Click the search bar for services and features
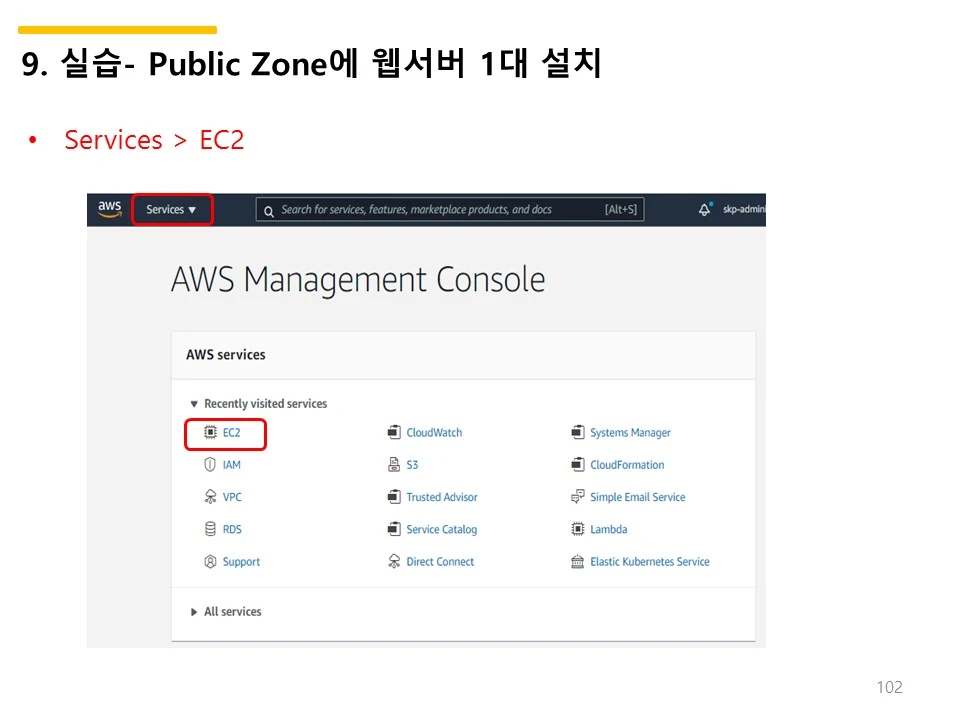The height and width of the screenshot is (720, 960). (450, 209)
